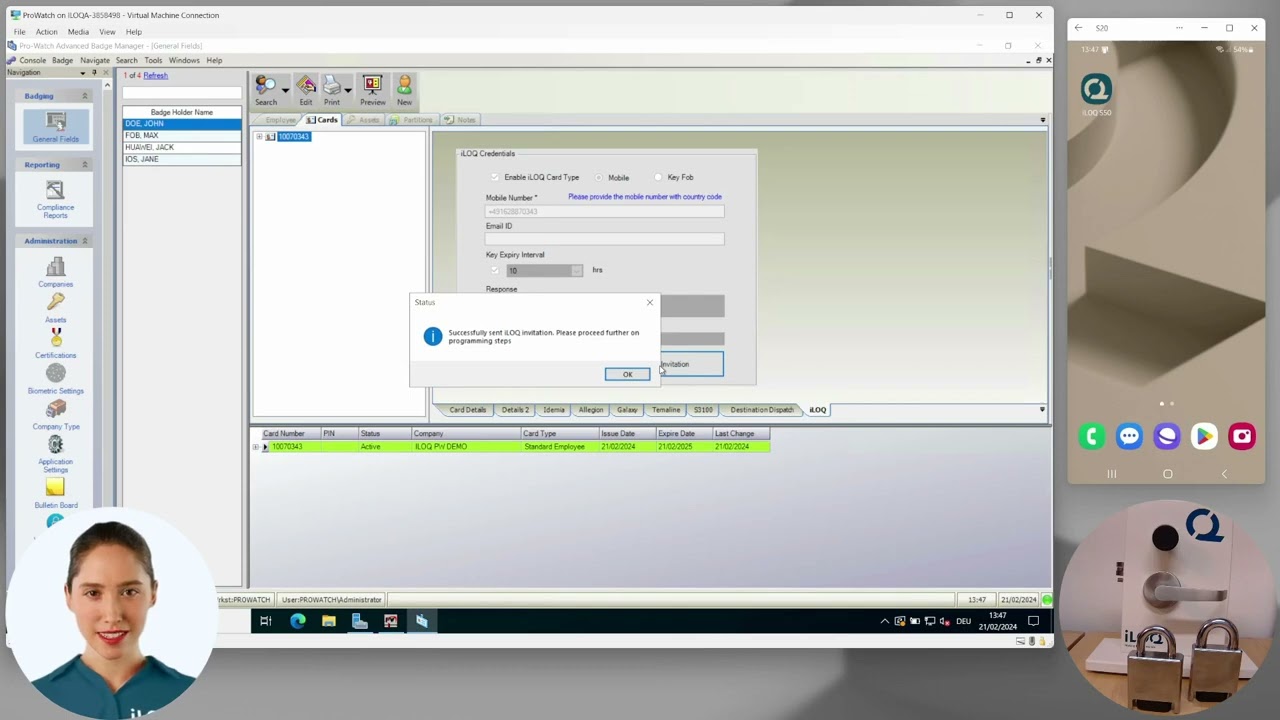1280x720 pixels.
Task: Select badge holder HUAWEI, JACK
Action: 181,147
